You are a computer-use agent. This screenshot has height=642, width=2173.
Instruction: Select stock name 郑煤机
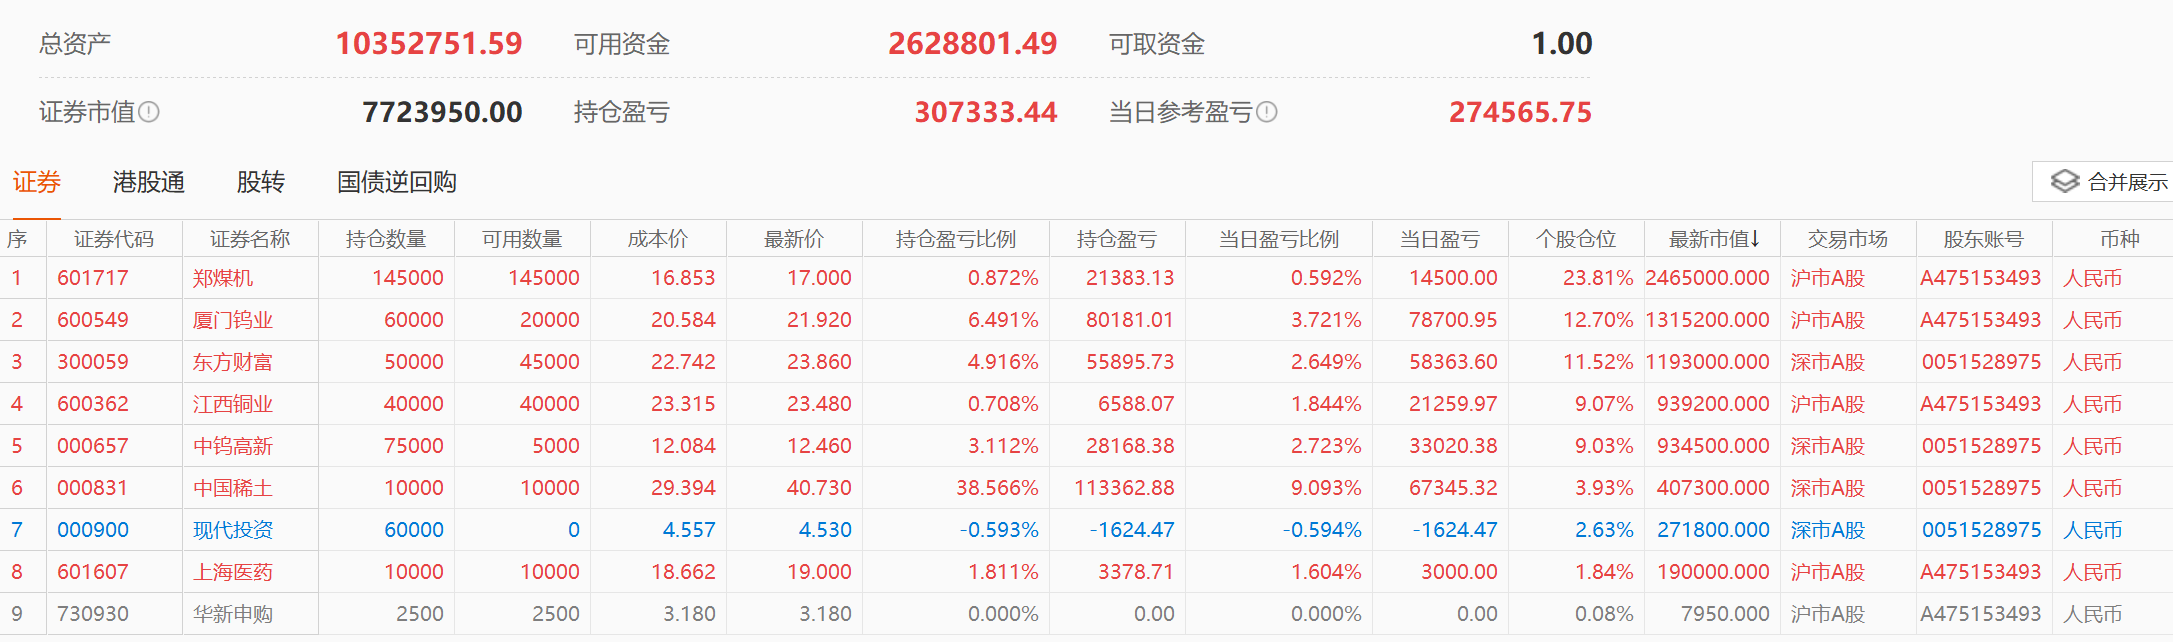(223, 278)
